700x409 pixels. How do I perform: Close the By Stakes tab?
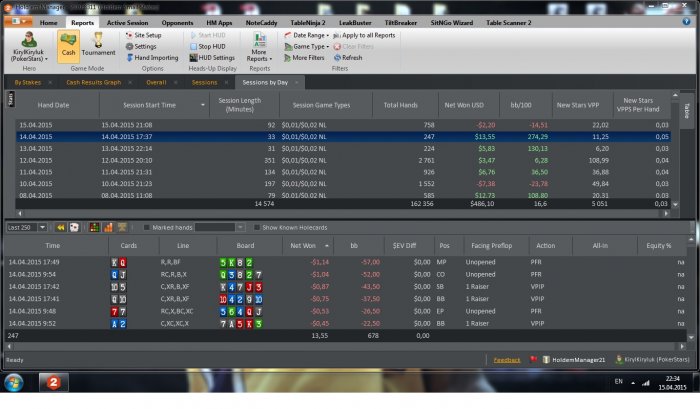50,82
